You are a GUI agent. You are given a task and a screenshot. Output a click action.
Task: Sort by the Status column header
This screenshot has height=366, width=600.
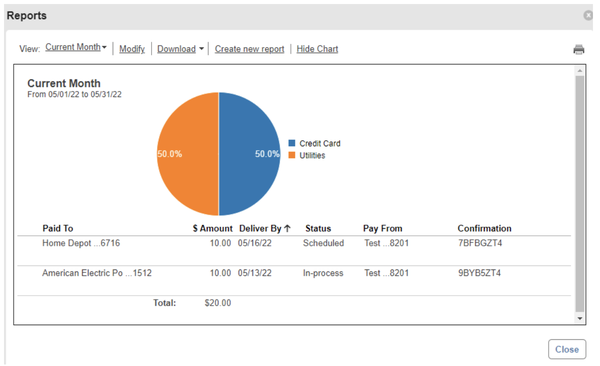[318, 229]
